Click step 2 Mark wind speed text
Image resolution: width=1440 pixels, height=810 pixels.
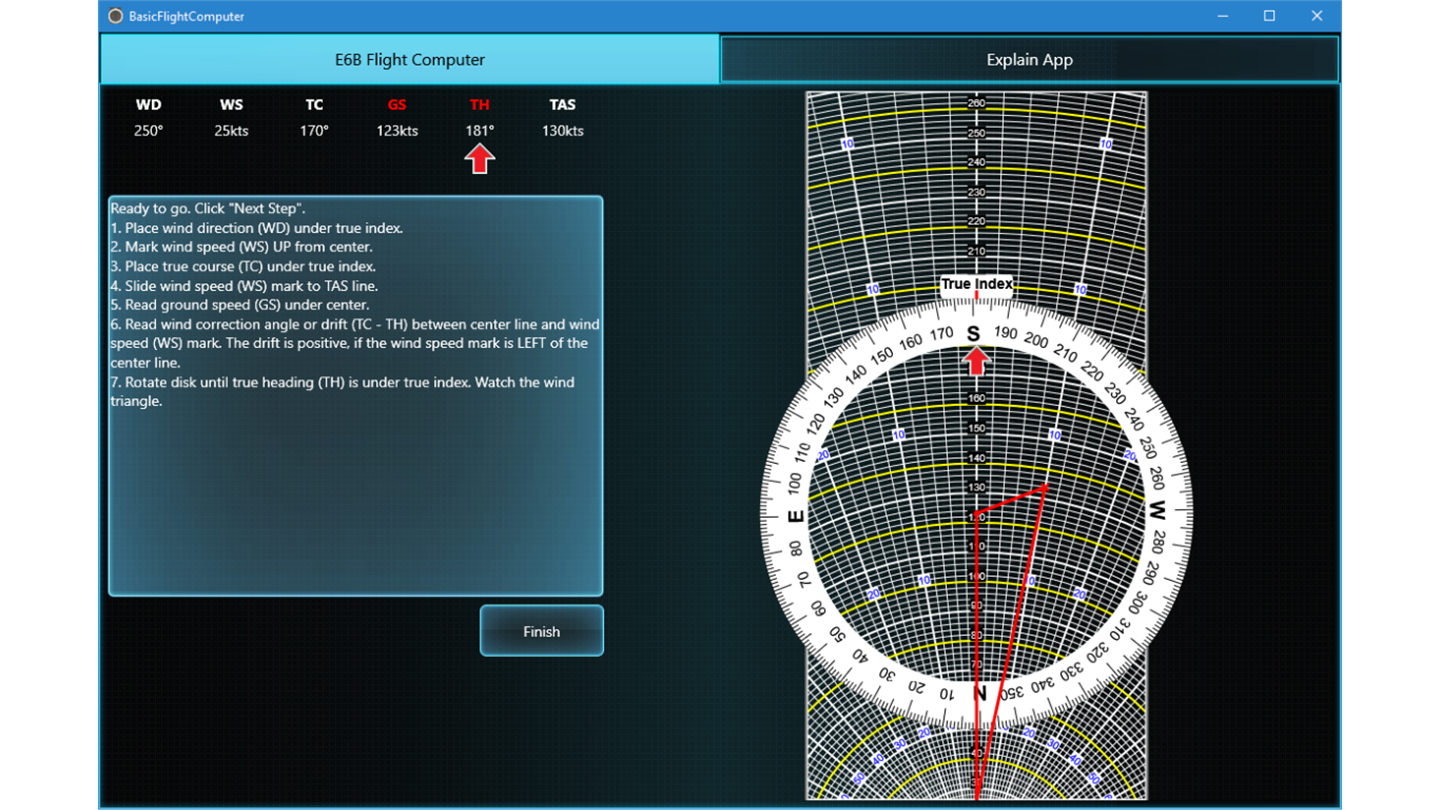[x=241, y=247]
